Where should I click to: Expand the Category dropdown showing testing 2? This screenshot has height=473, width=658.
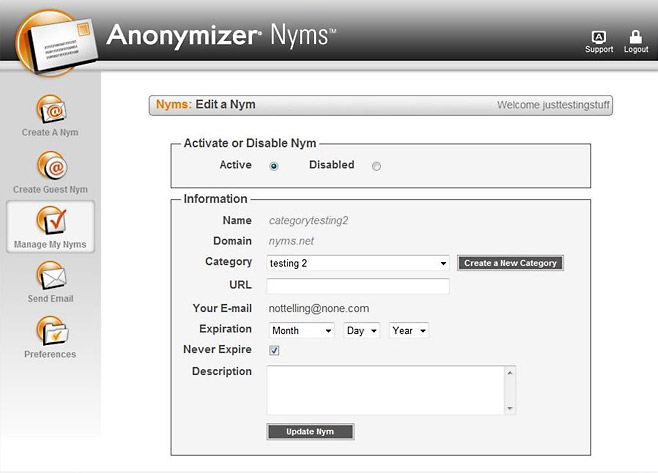click(x=358, y=263)
